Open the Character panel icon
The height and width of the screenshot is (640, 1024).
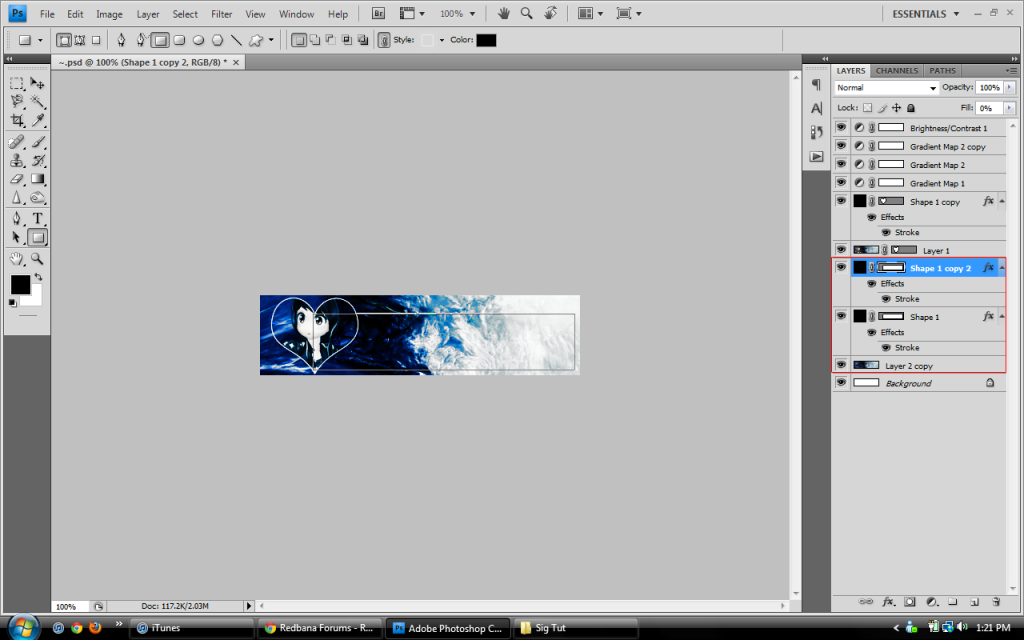(x=816, y=108)
